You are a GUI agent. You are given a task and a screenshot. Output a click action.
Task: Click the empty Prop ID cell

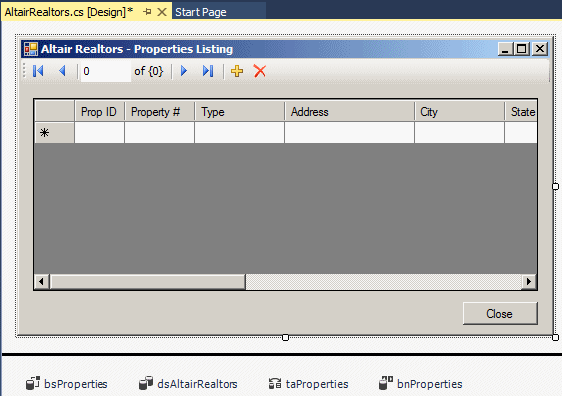click(x=100, y=133)
